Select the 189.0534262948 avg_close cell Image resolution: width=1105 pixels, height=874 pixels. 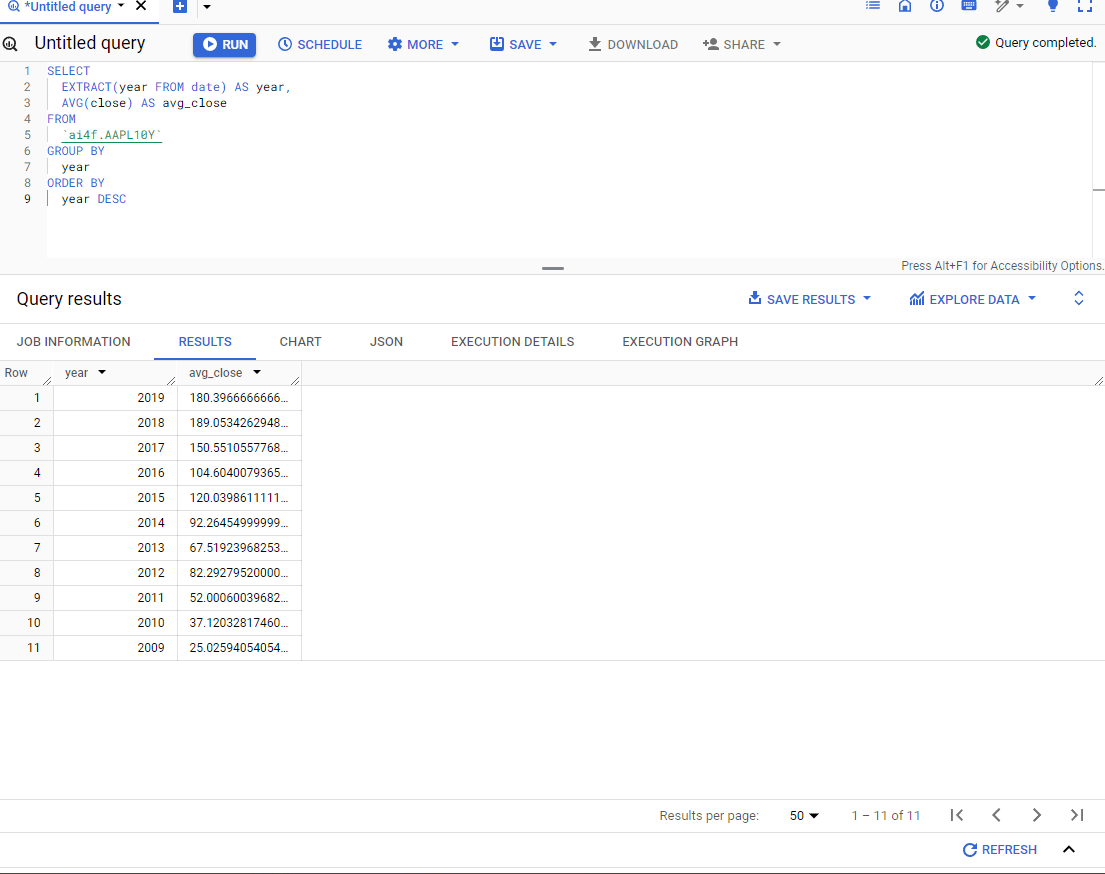[240, 423]
